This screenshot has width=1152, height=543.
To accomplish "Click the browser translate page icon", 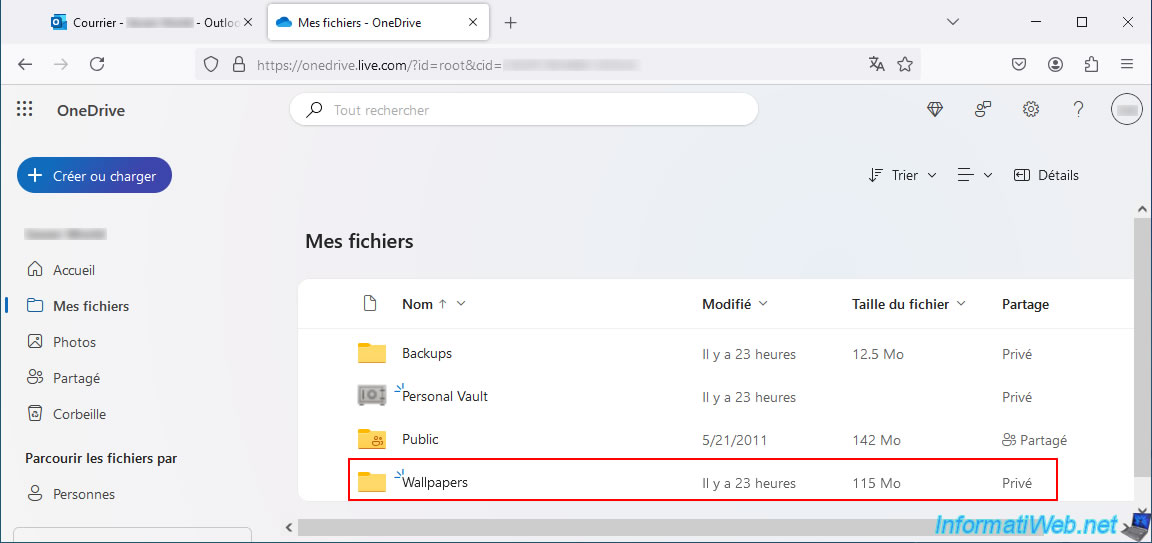I will pyautogui.click(x=876, y=64).
